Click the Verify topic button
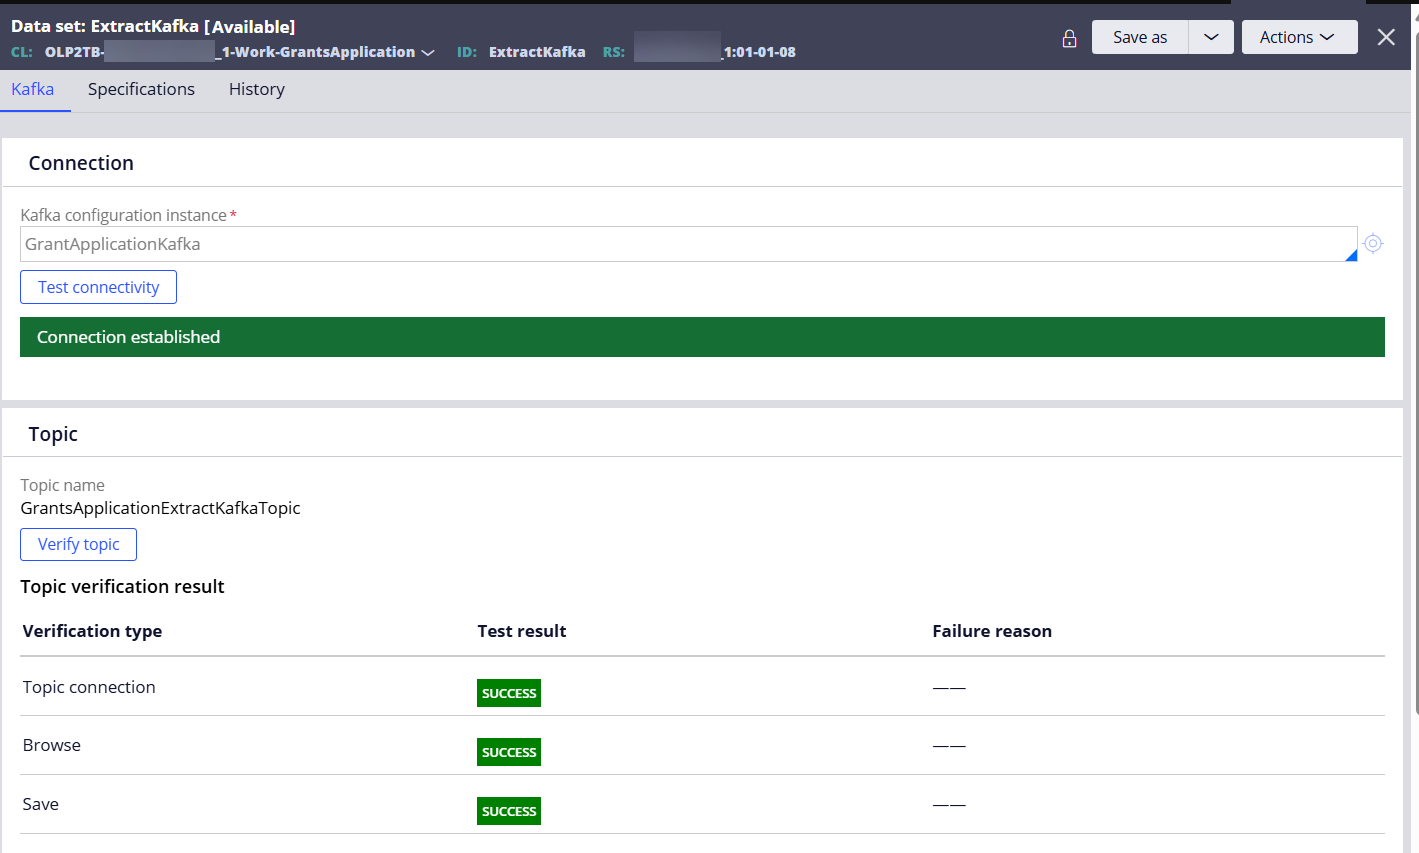The height and width of the screenshot is (853, 1419). coord(78,544)
